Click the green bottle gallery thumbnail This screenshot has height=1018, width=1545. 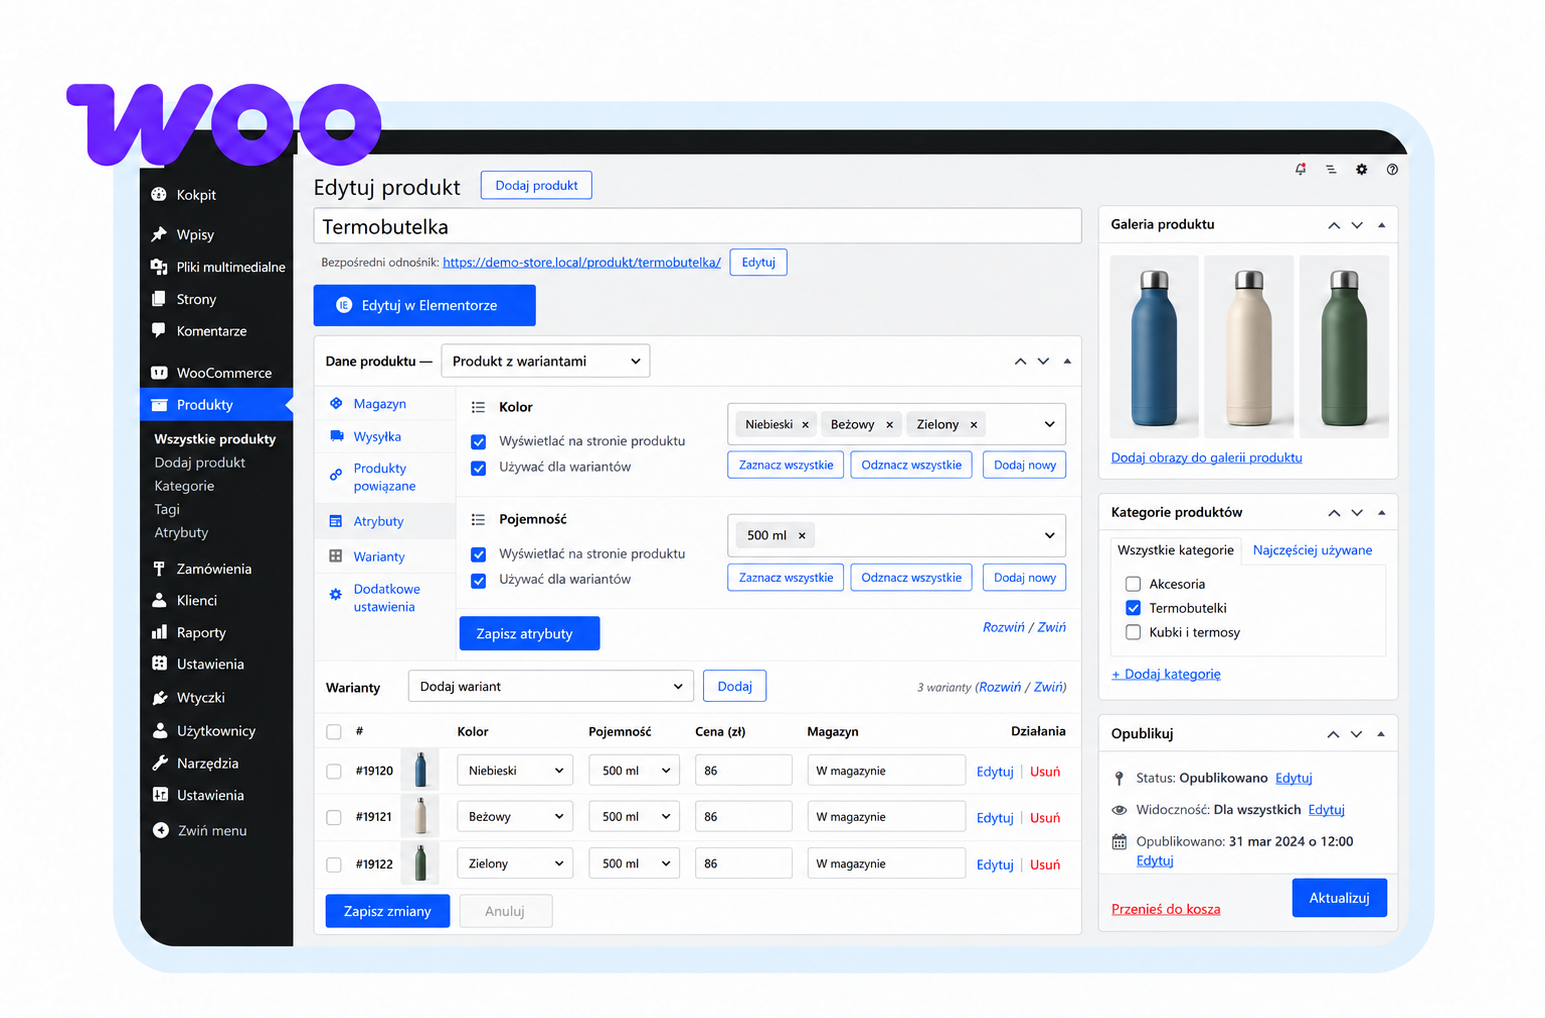pyautogui.click(x=1343, y=347)
